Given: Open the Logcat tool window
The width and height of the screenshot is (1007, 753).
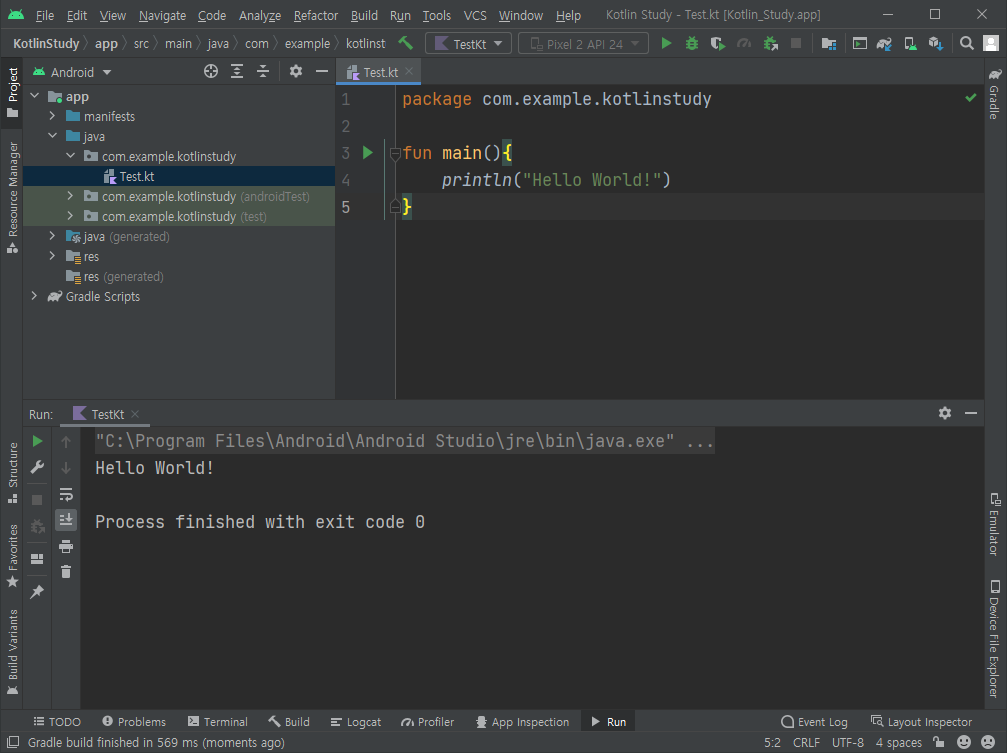Looking at the screenshot, I should [356, 722].
